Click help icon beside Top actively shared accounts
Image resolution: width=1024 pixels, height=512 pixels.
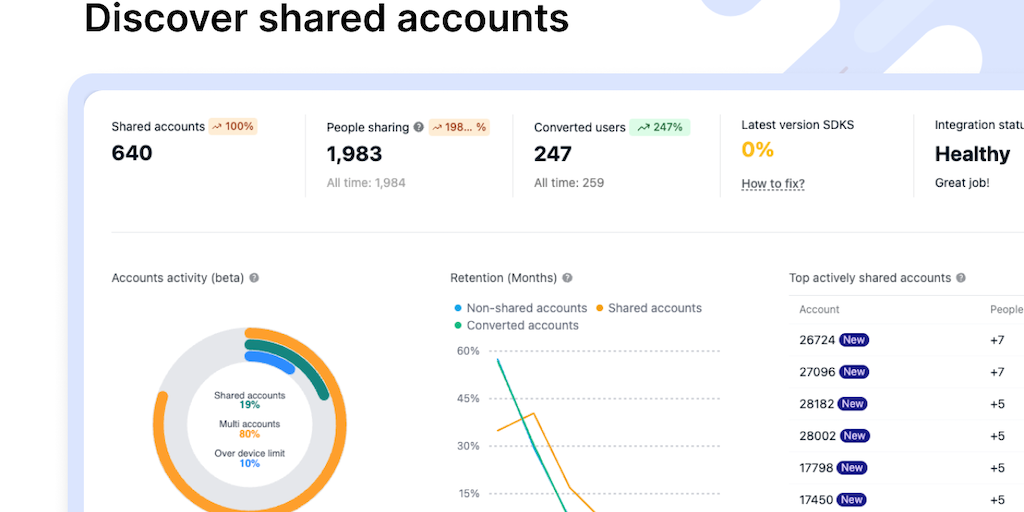(x=961, y=278)
